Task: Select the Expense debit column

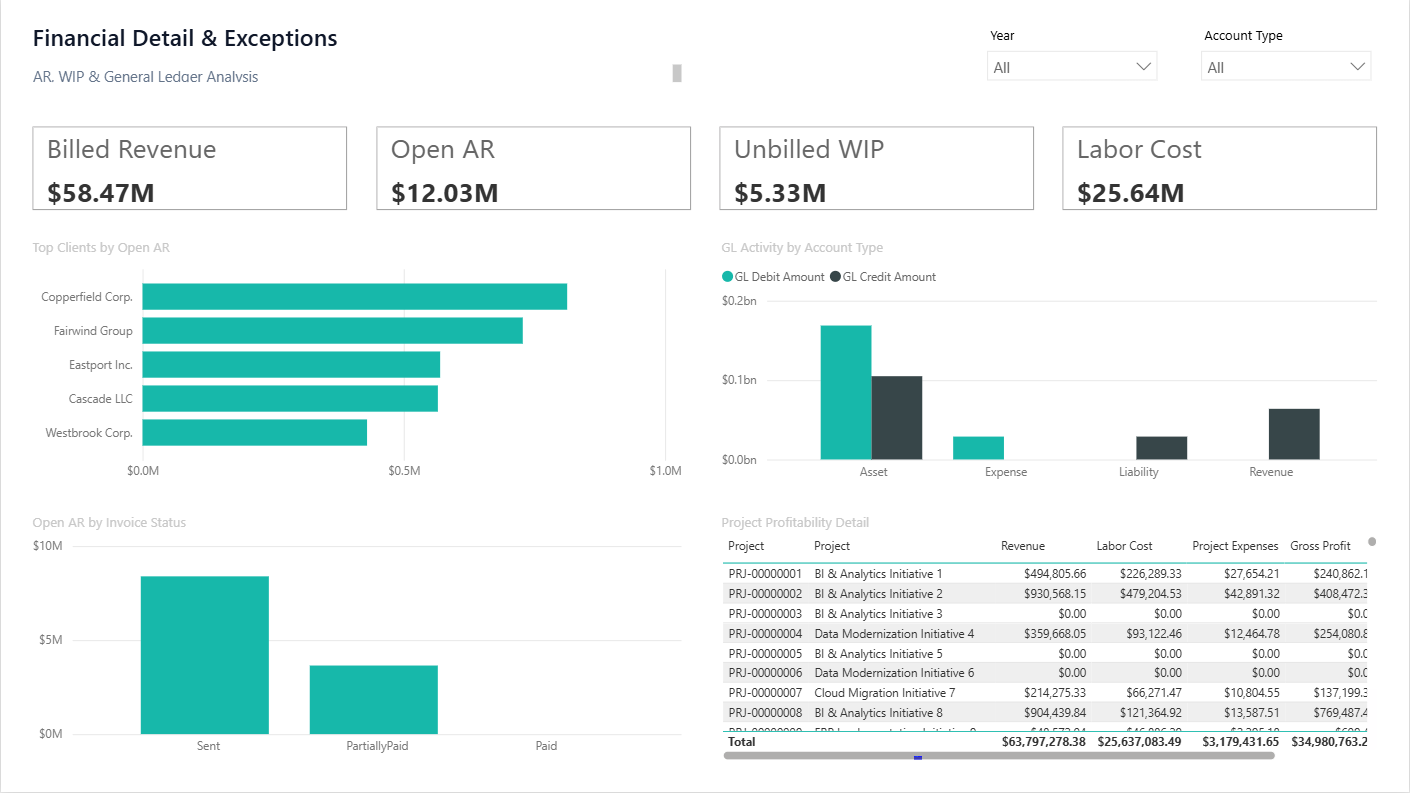Action: (x=979, y=448)
